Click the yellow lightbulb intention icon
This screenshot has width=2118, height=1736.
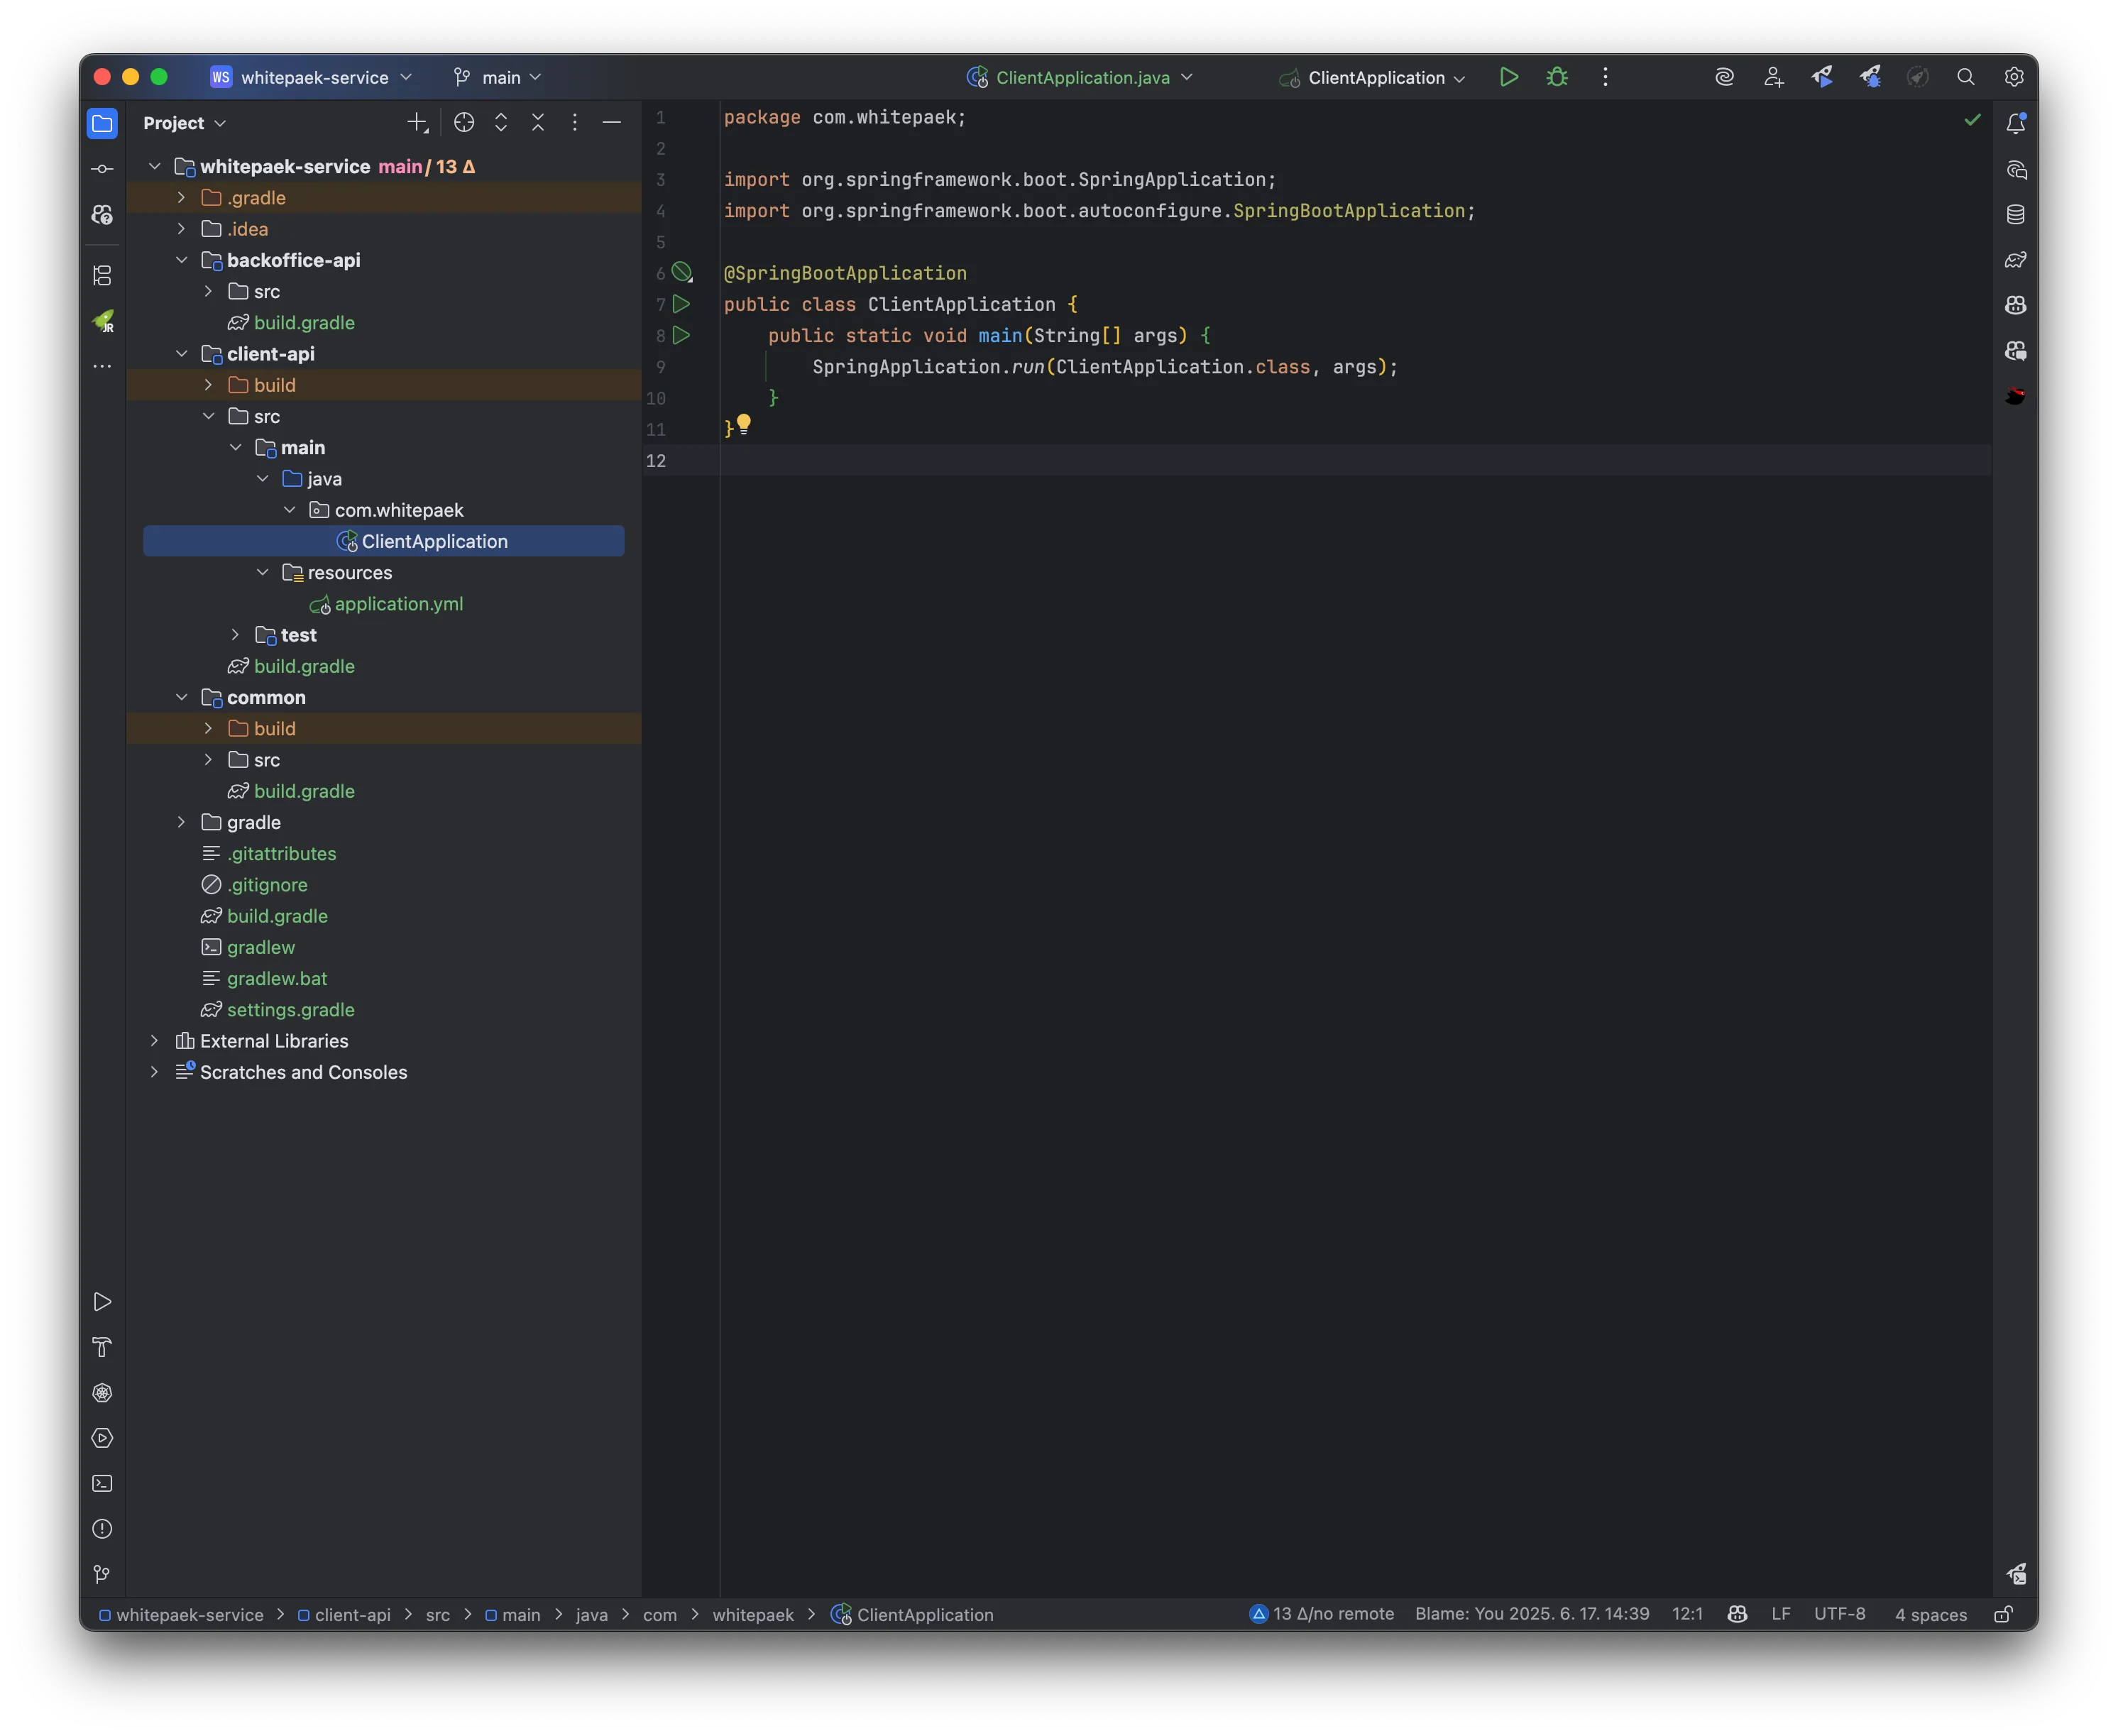tap(744, 424)
